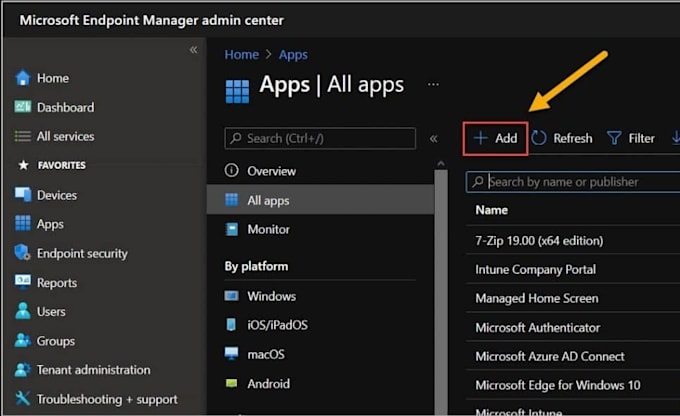The image size is (680, 416).
Task: Click the Reports icon in sidebar
Action: (23, 282)
